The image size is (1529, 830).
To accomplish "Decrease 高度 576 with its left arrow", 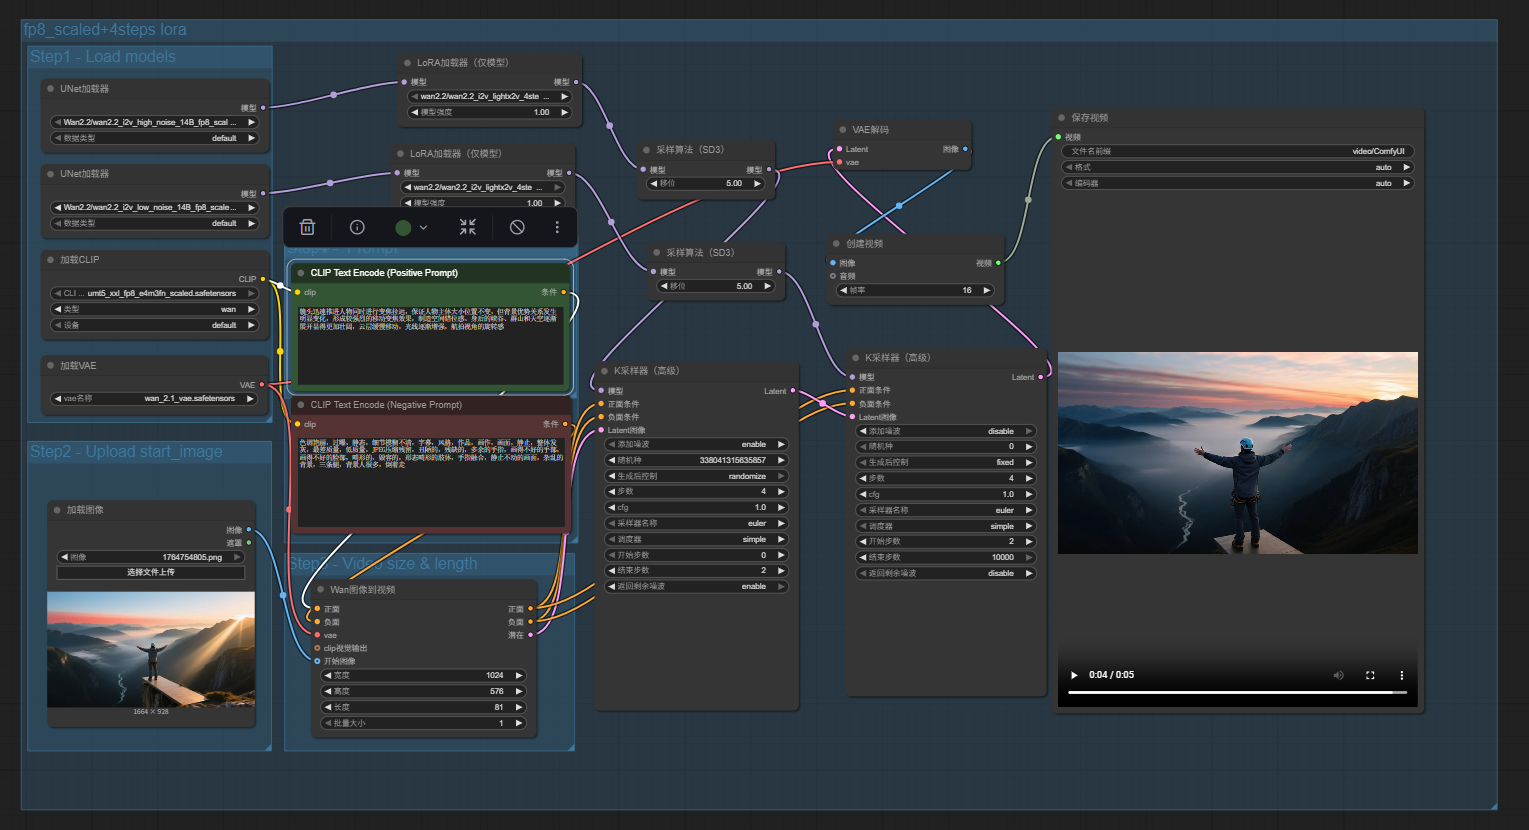I will pyautogui.click(x=328, y=692).
